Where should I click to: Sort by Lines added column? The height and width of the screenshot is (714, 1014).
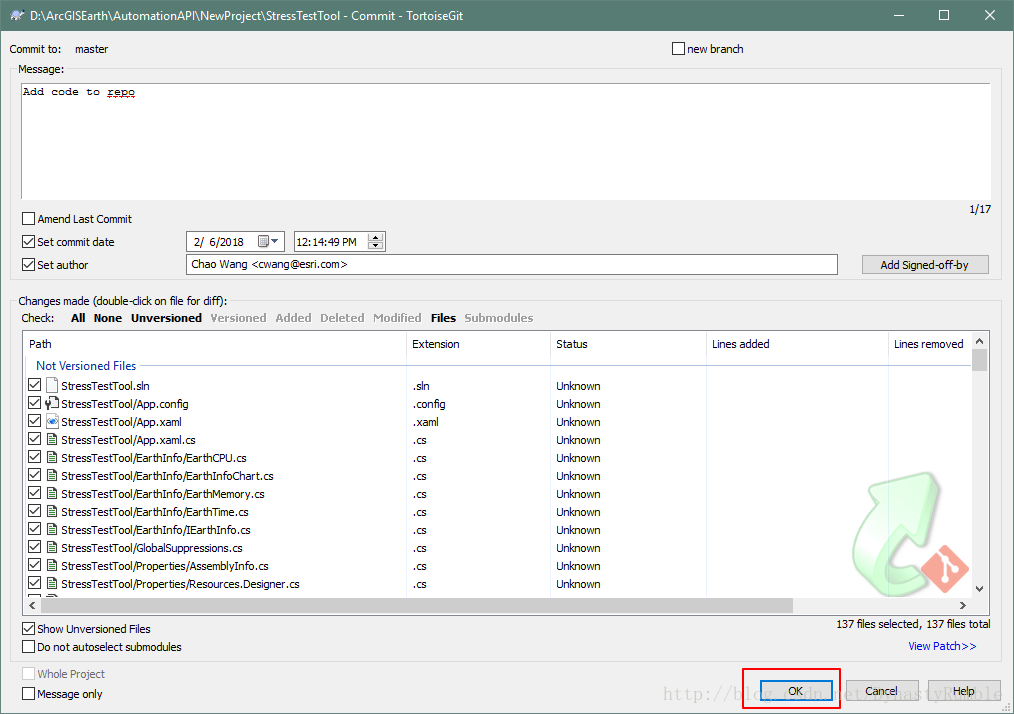[797, 344]
